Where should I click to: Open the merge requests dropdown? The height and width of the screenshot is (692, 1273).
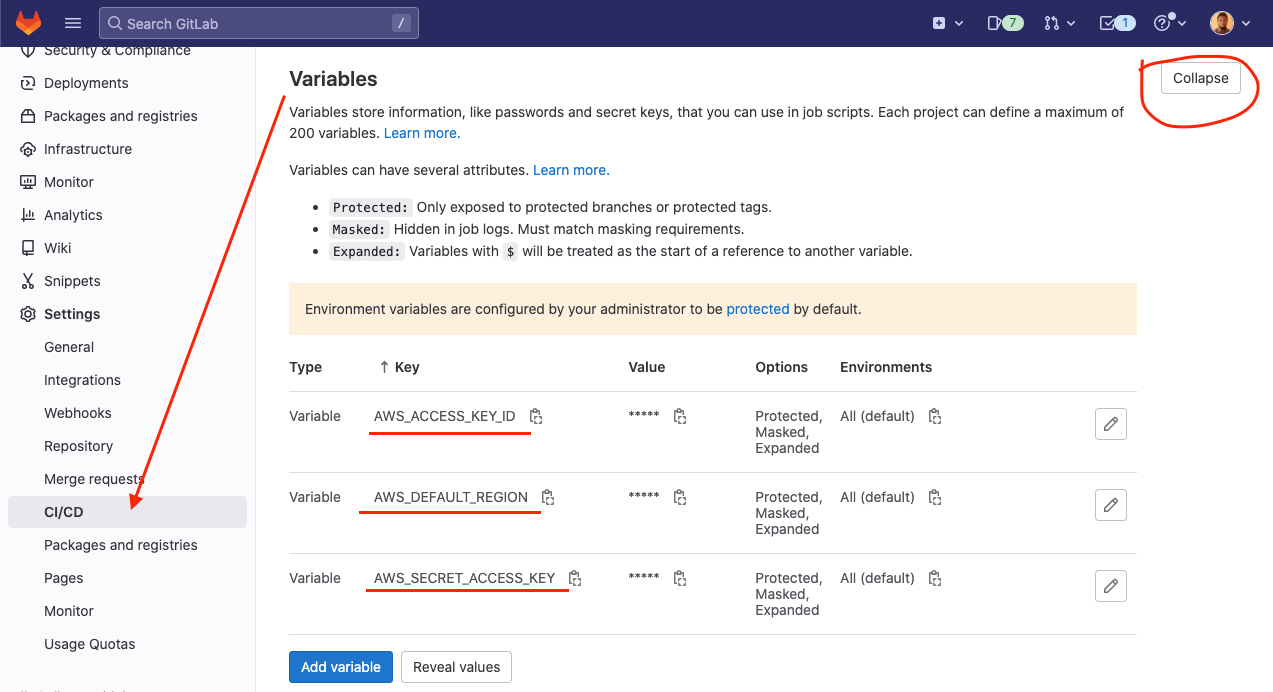pyautogui.click(x=1059, y=23)
